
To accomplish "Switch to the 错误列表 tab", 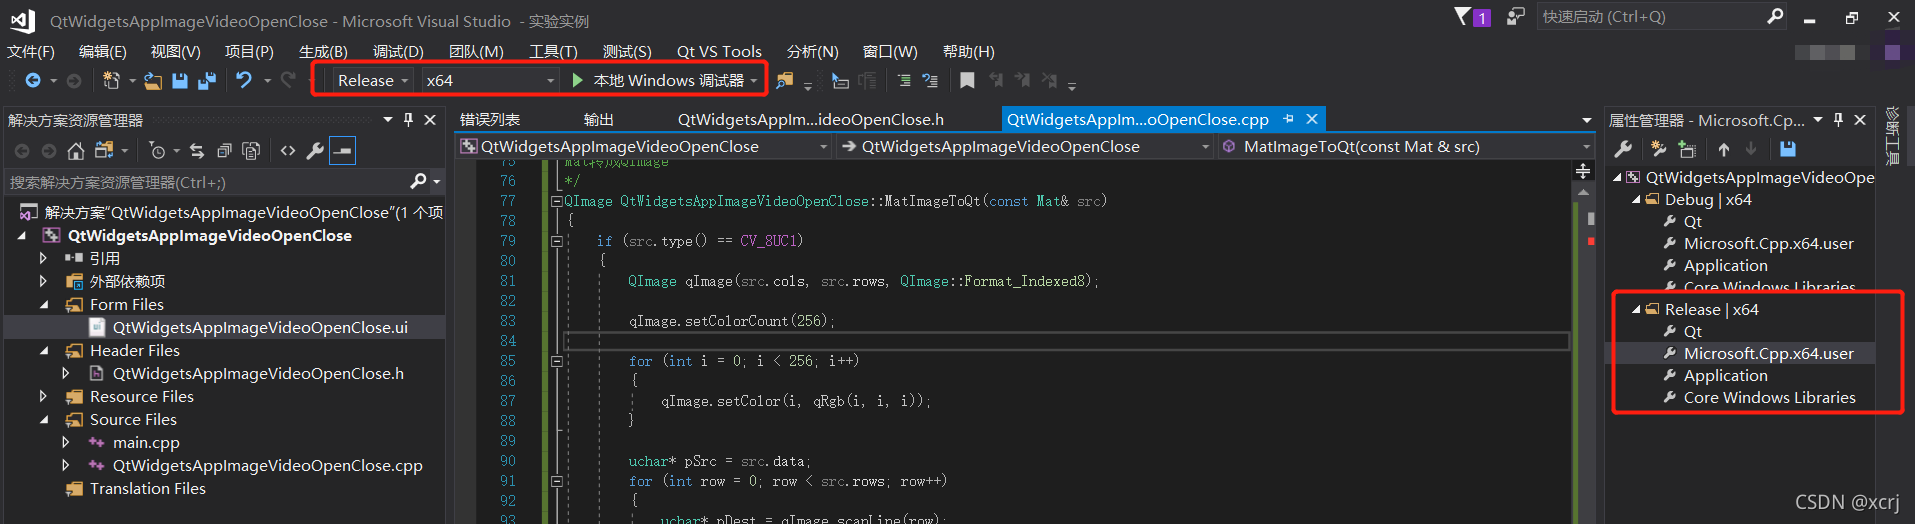I will pyautogui.click(x=490, y=120).
